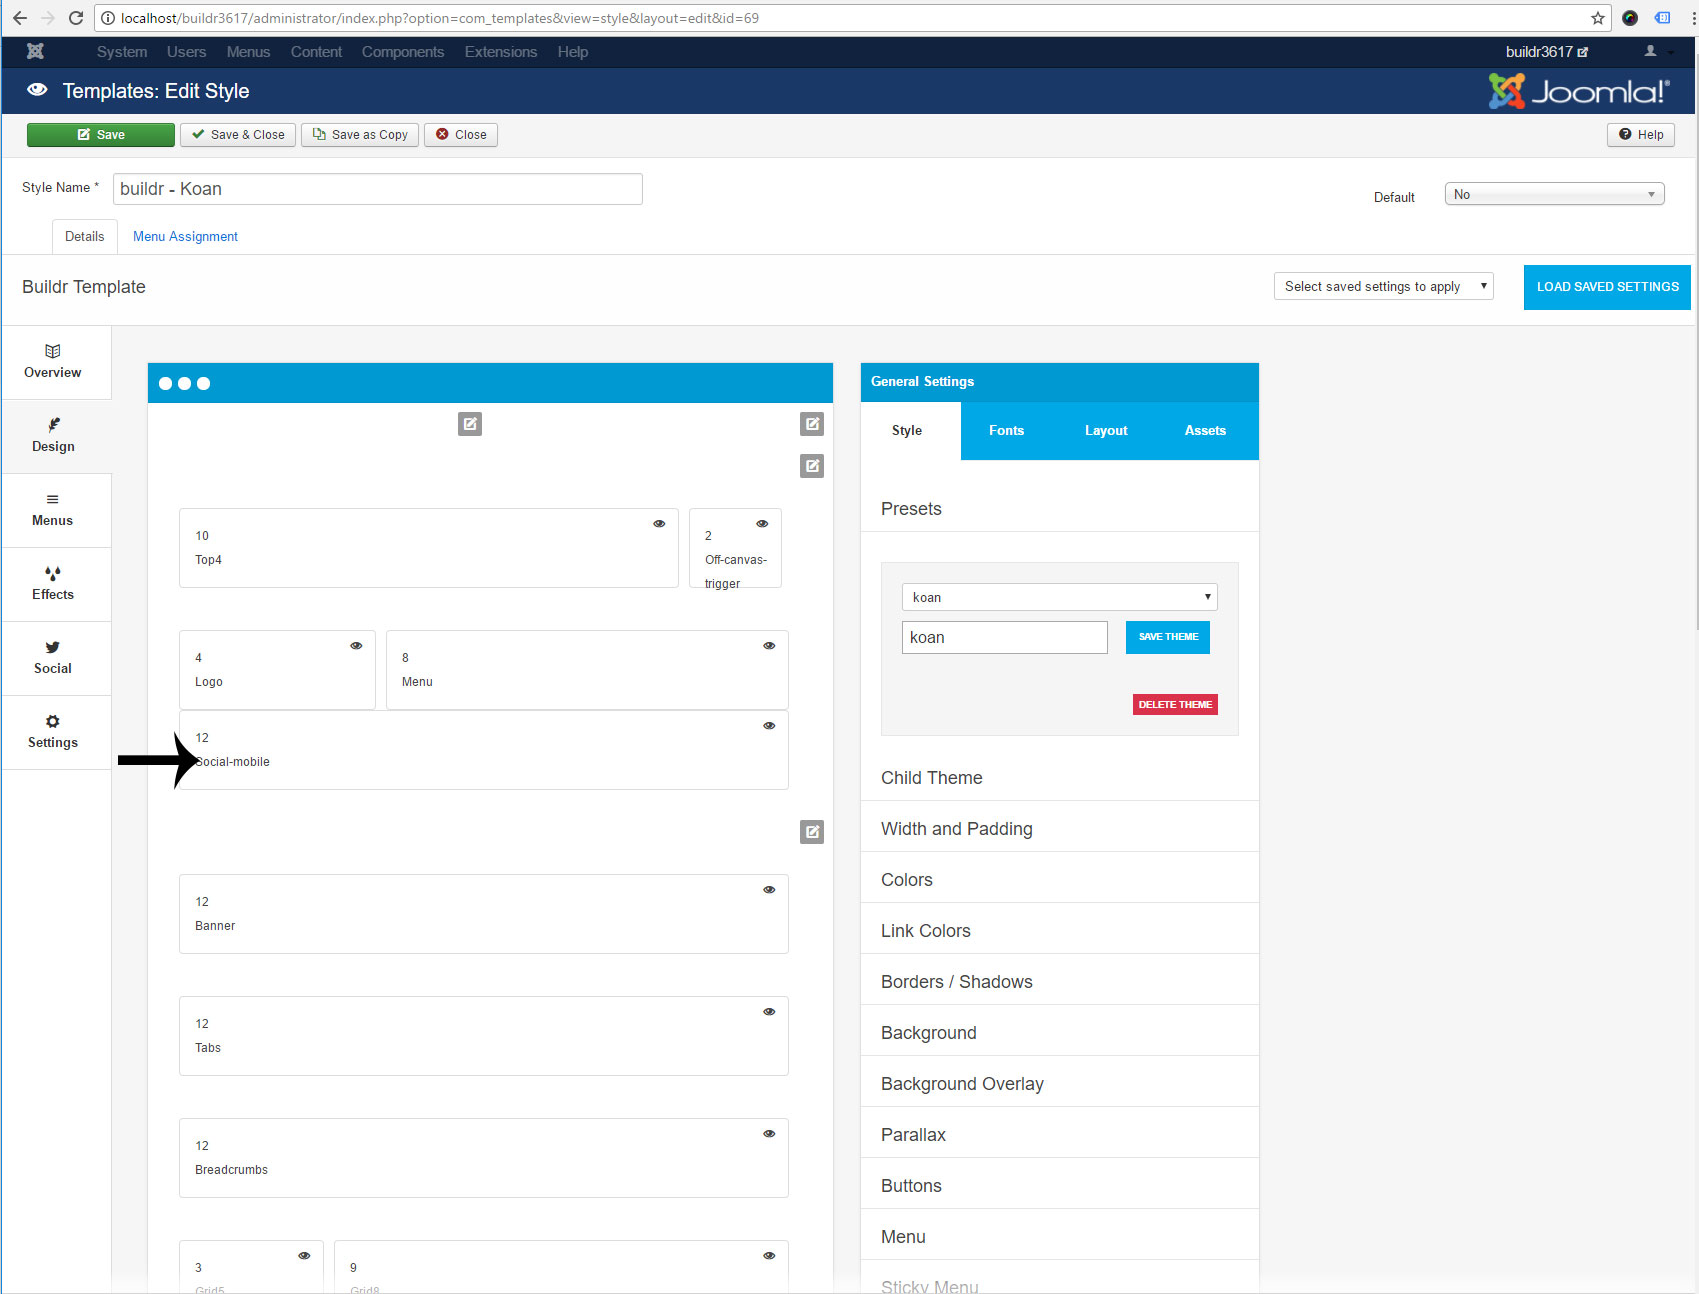
Task: Toggle visibility of Social-mobile block
Action: (769, 726)
